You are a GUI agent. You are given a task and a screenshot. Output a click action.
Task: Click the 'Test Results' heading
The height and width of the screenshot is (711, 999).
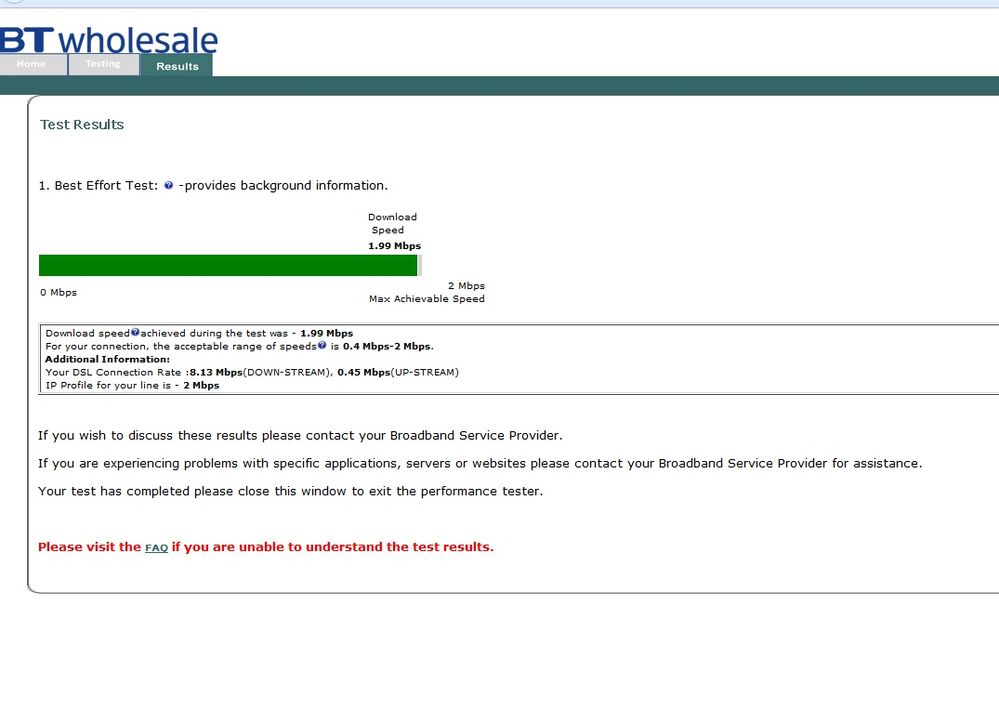pos(82,124)
